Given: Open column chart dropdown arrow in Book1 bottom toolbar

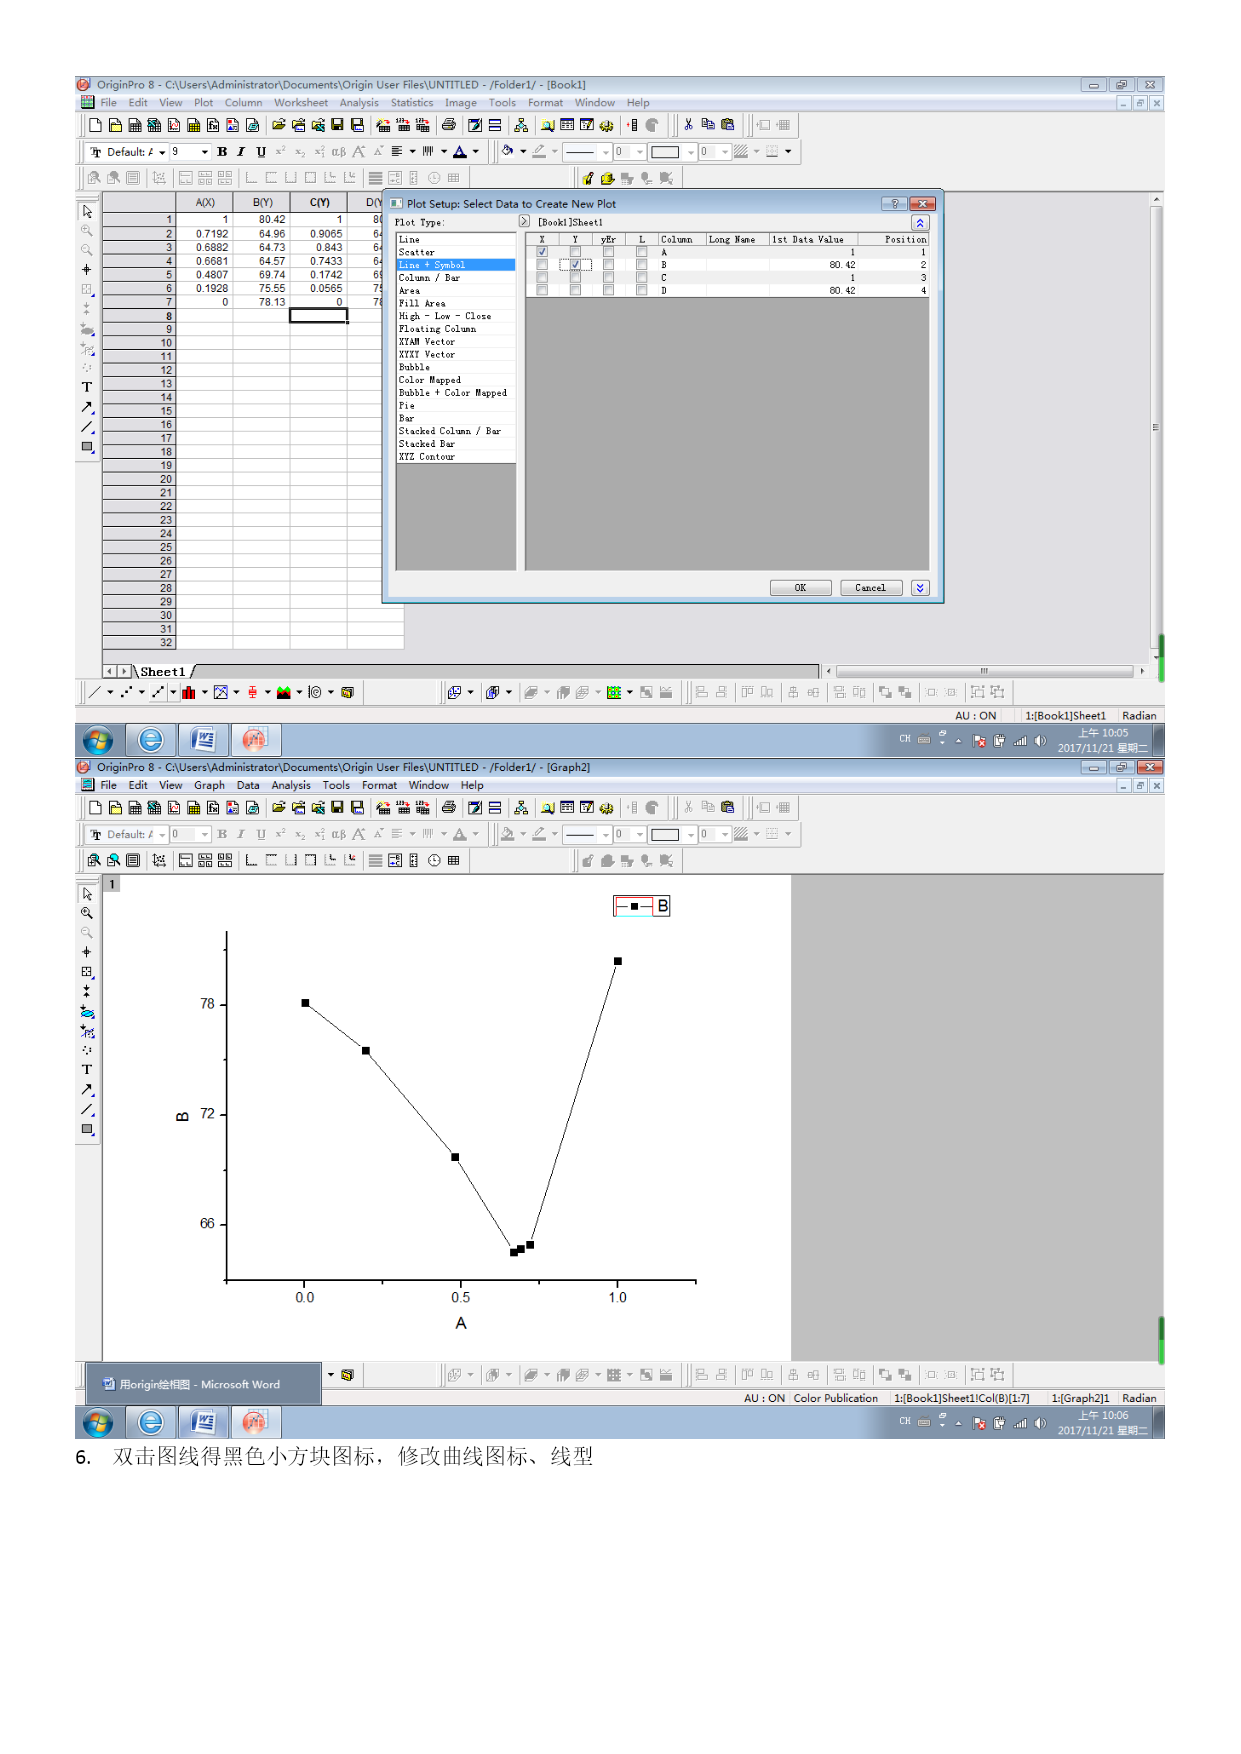Looking at the screenshot, I should point(205,692).
